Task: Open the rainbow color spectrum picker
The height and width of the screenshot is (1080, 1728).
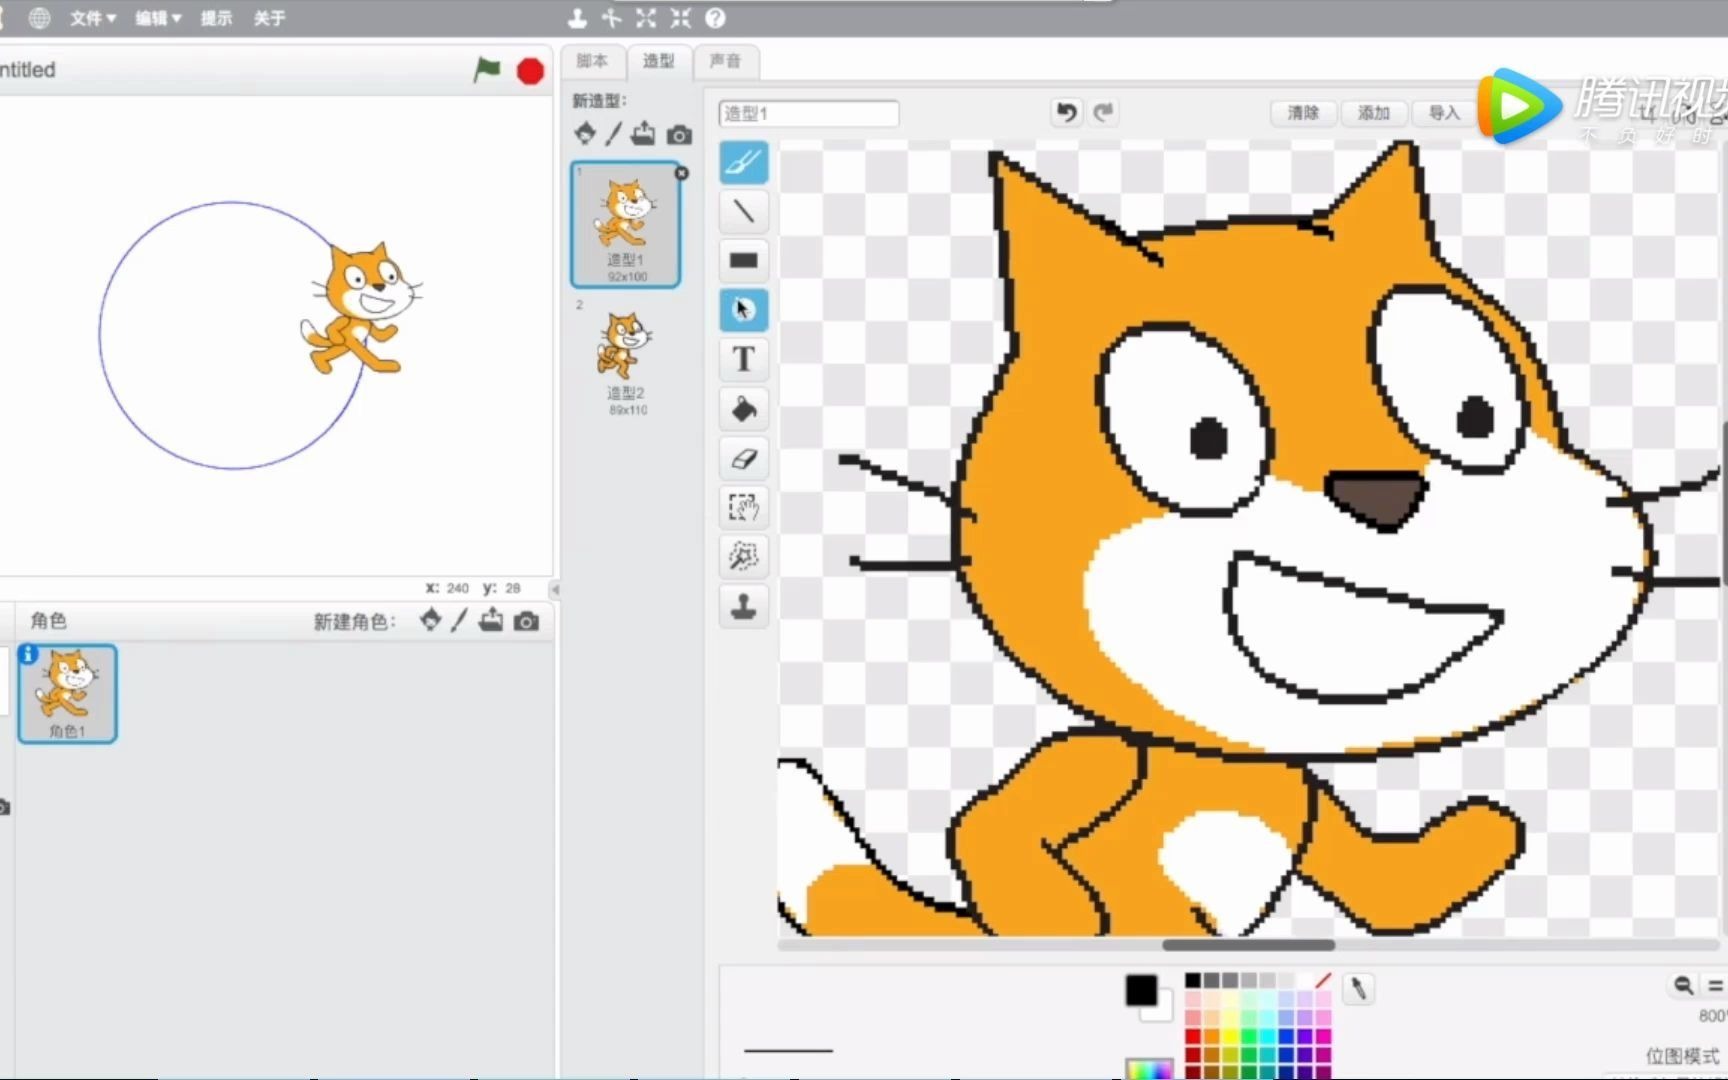Action: point(1149,1068)
